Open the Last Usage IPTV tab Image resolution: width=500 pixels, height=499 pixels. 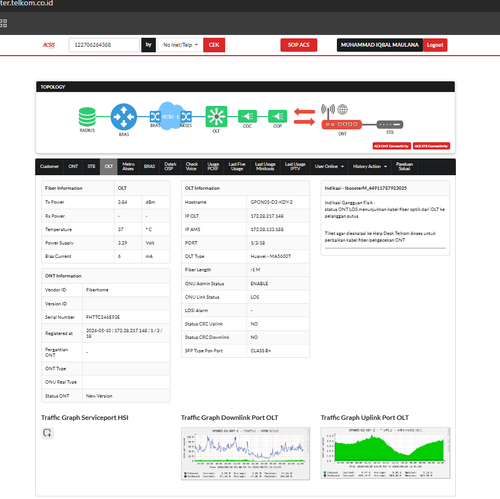[295, 166]
